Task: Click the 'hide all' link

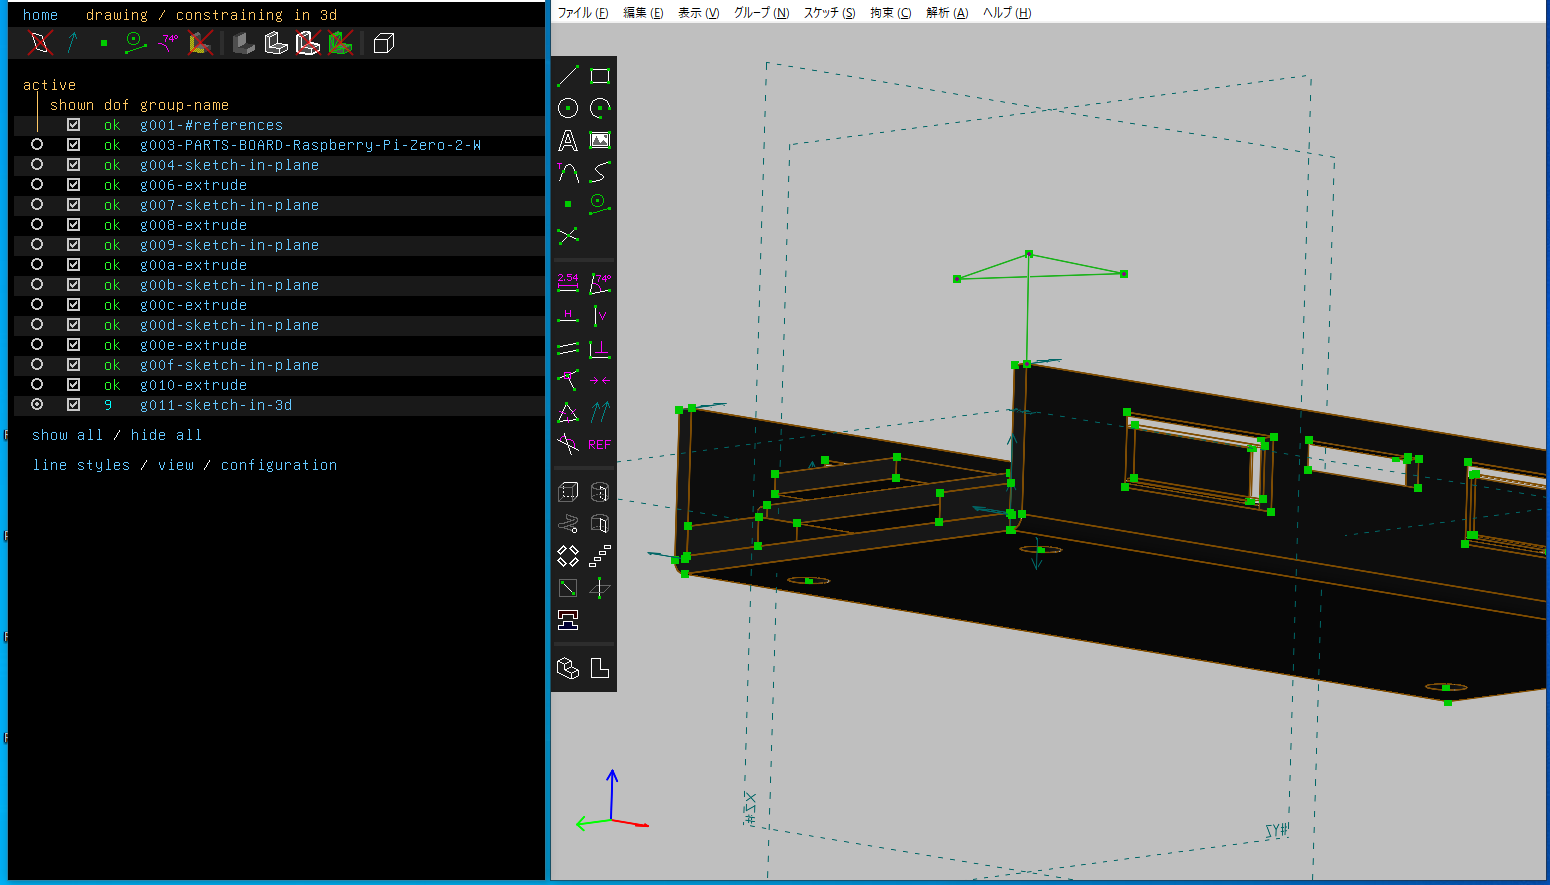Action: (x=166, y=435)
